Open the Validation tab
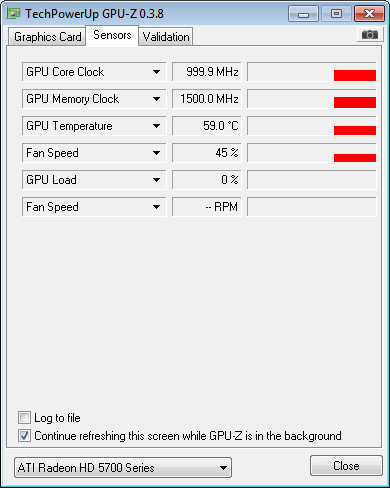 [x=166, y=37]
